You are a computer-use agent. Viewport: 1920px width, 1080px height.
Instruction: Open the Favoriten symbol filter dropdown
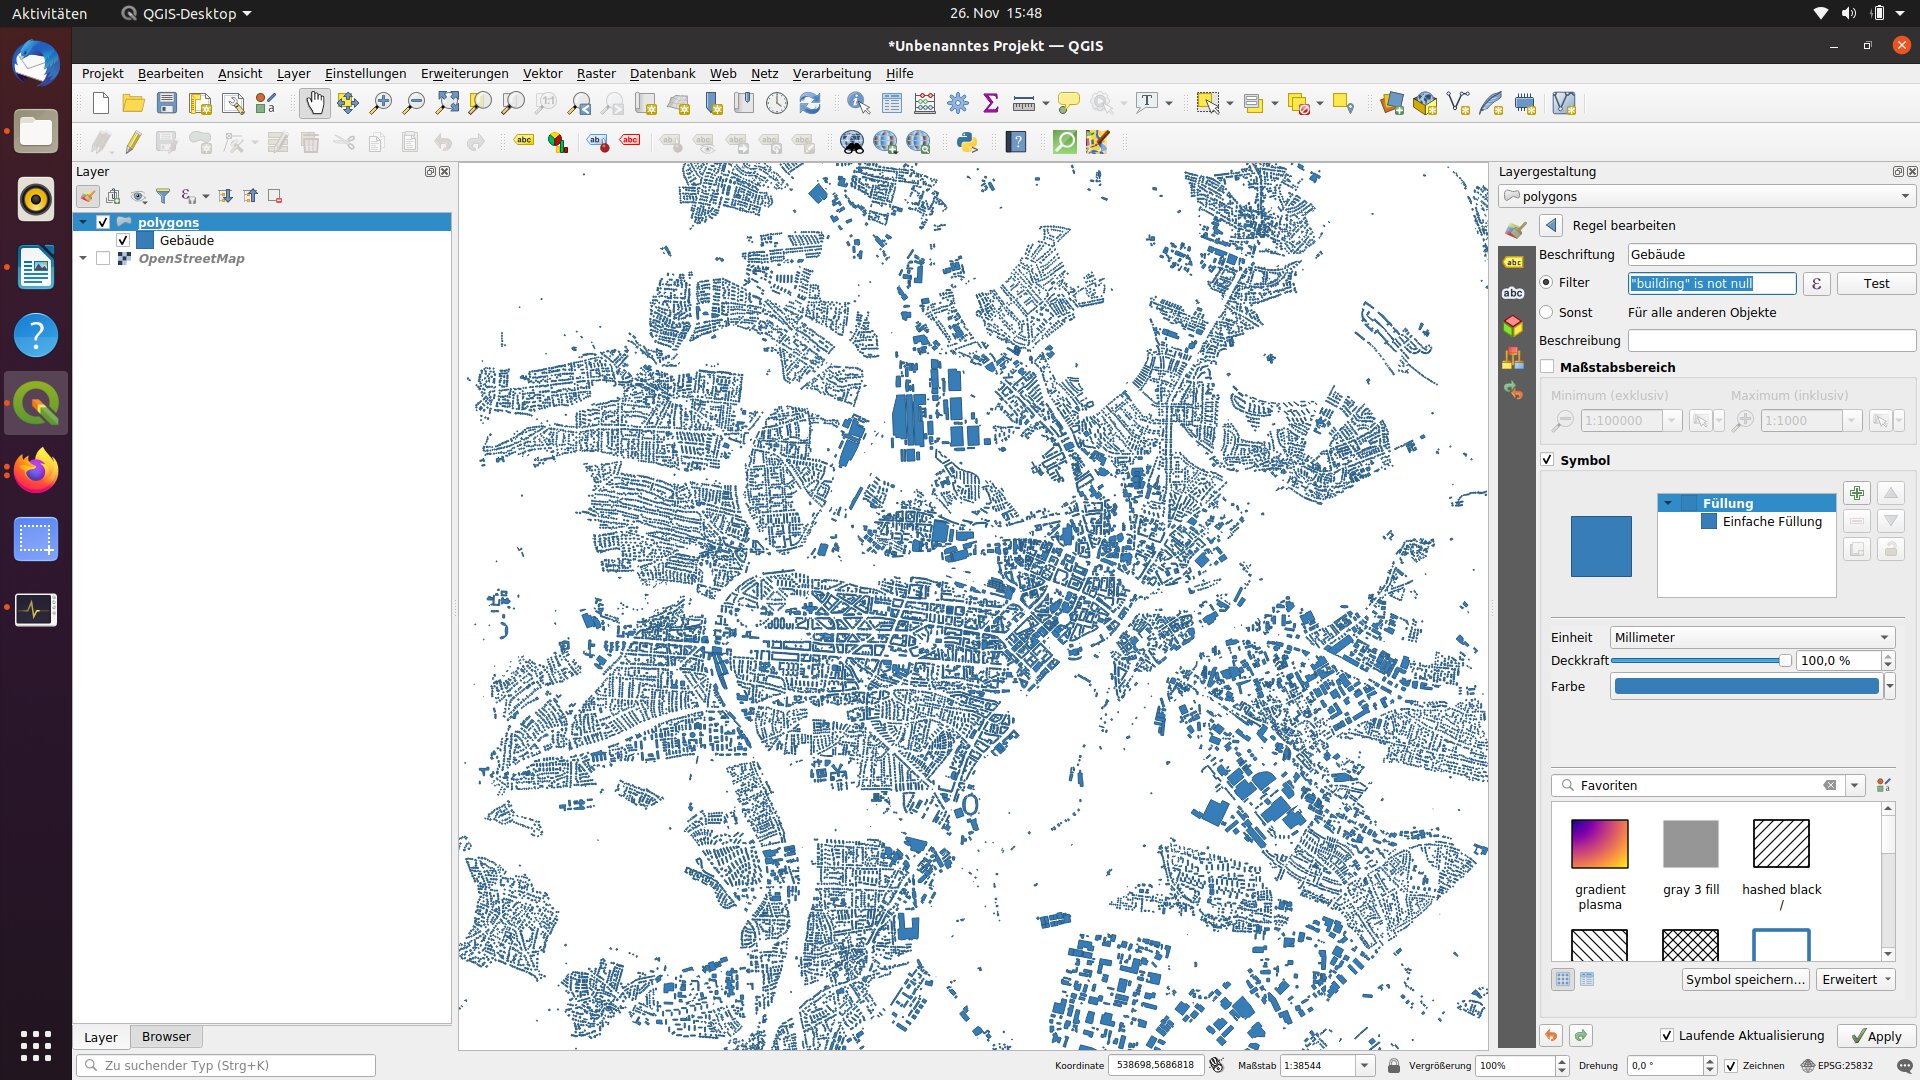tap(1854, 785)
